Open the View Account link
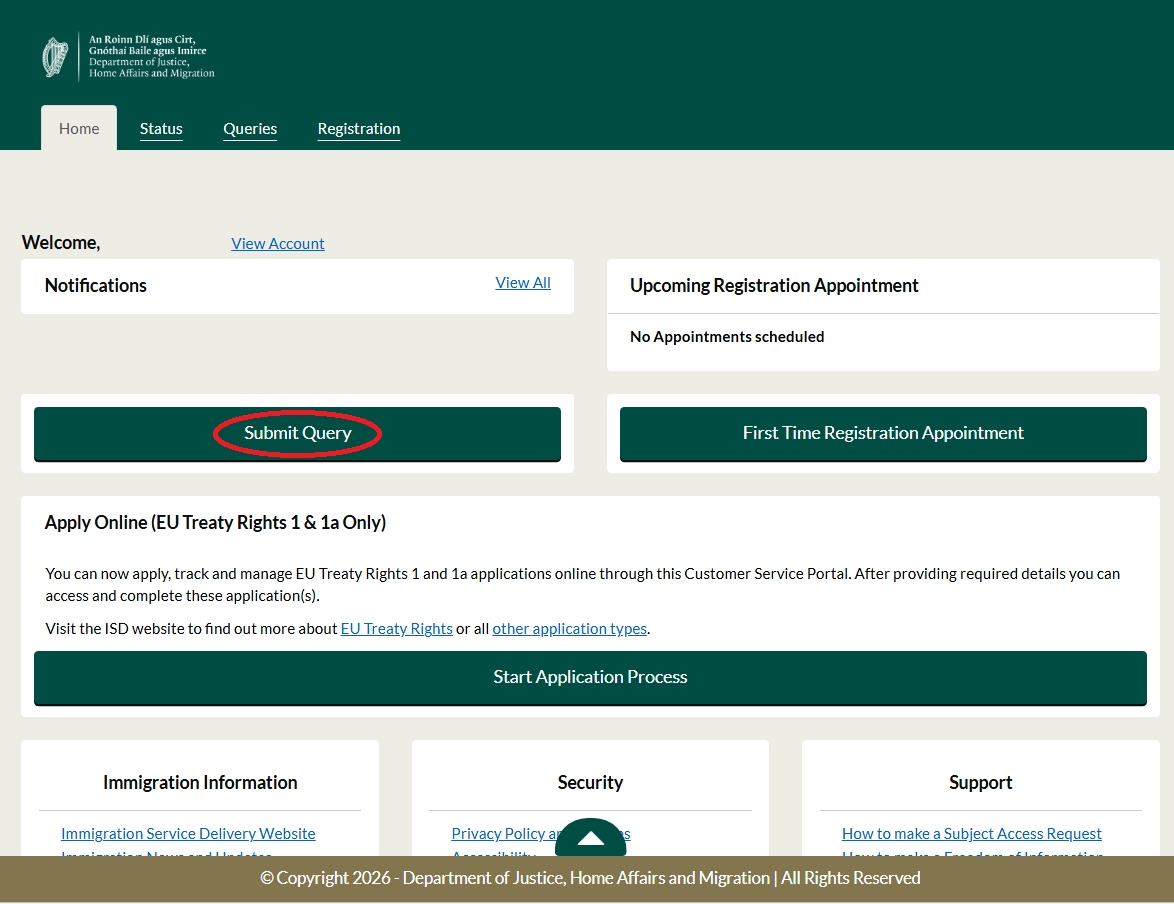 (x=278, y=243)
